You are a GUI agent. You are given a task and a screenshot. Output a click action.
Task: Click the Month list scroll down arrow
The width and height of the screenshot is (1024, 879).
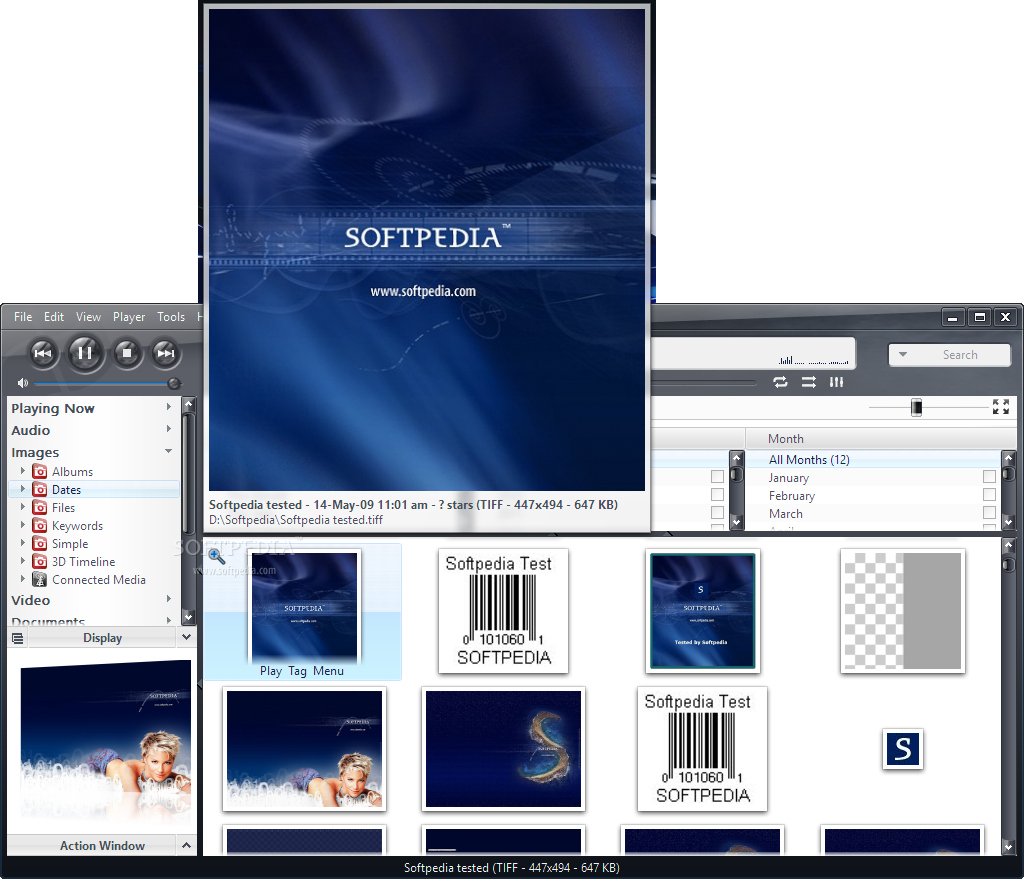(1008, 521)
